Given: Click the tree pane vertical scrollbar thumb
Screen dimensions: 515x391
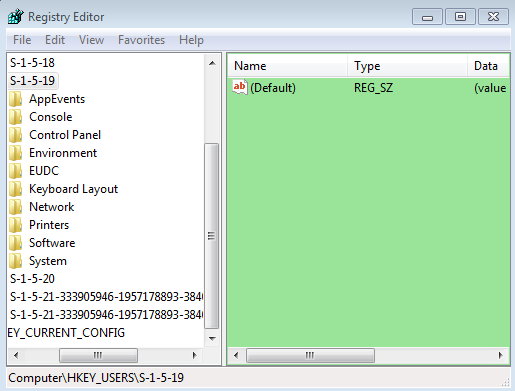Looking at the screenshot, I should 211,236.
